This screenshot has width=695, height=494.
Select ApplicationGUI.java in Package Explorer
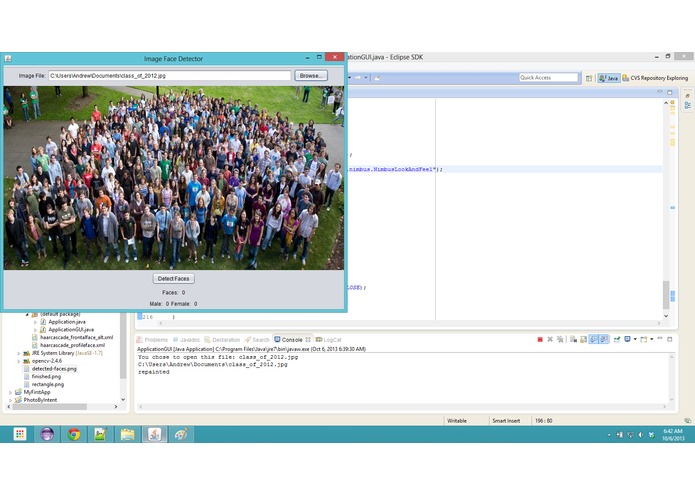(x=66, y=330)
